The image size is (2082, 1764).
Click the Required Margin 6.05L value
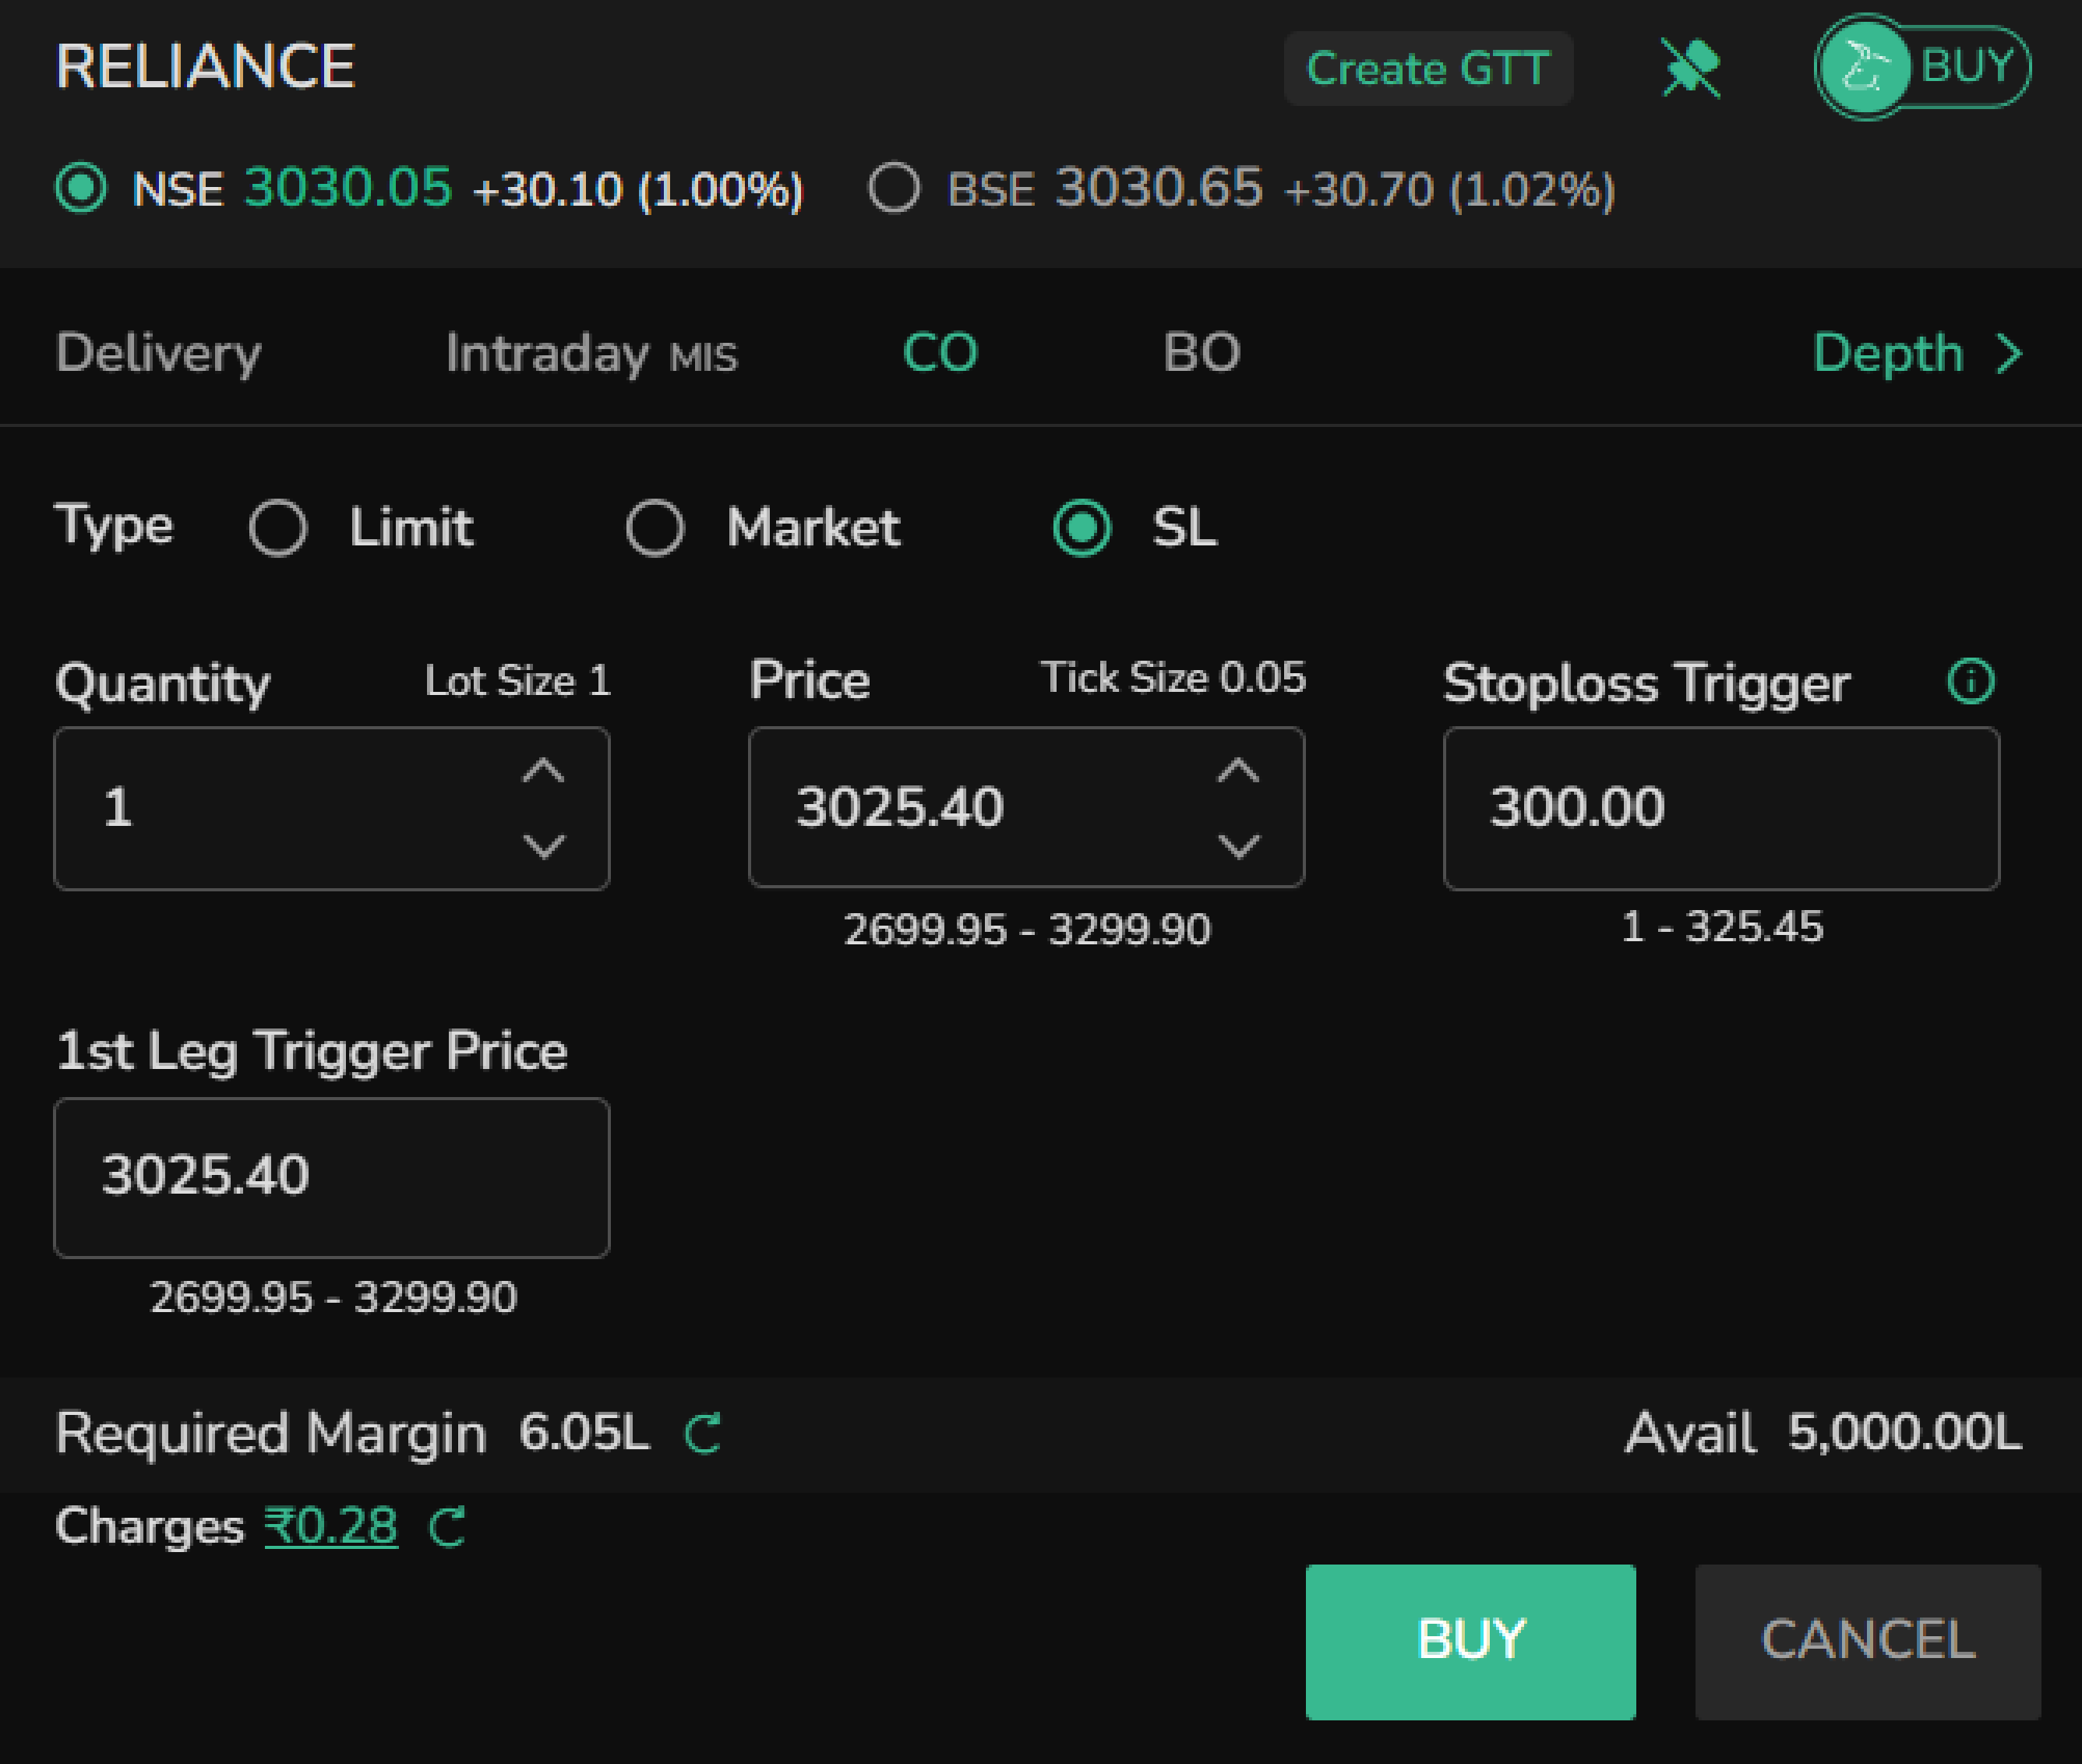click(584, 1432)
